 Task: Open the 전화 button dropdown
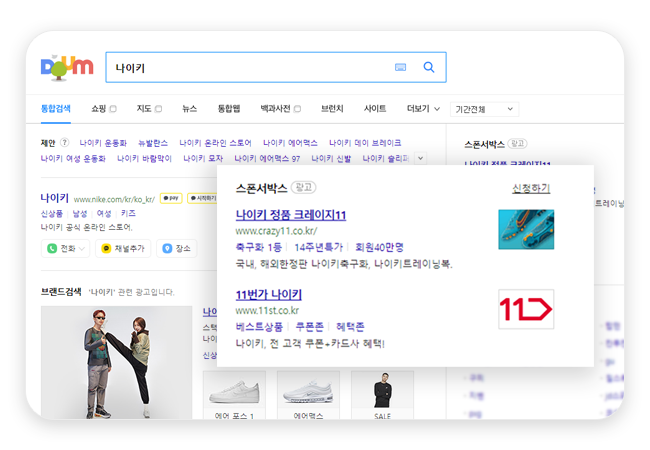[x=65, y=249]
